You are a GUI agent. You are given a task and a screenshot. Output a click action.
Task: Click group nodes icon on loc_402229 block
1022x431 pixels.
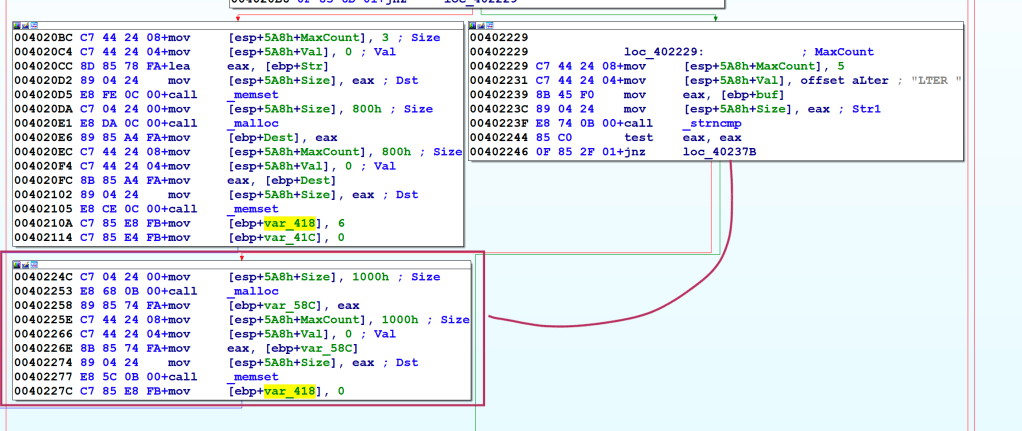coord(482,27)
